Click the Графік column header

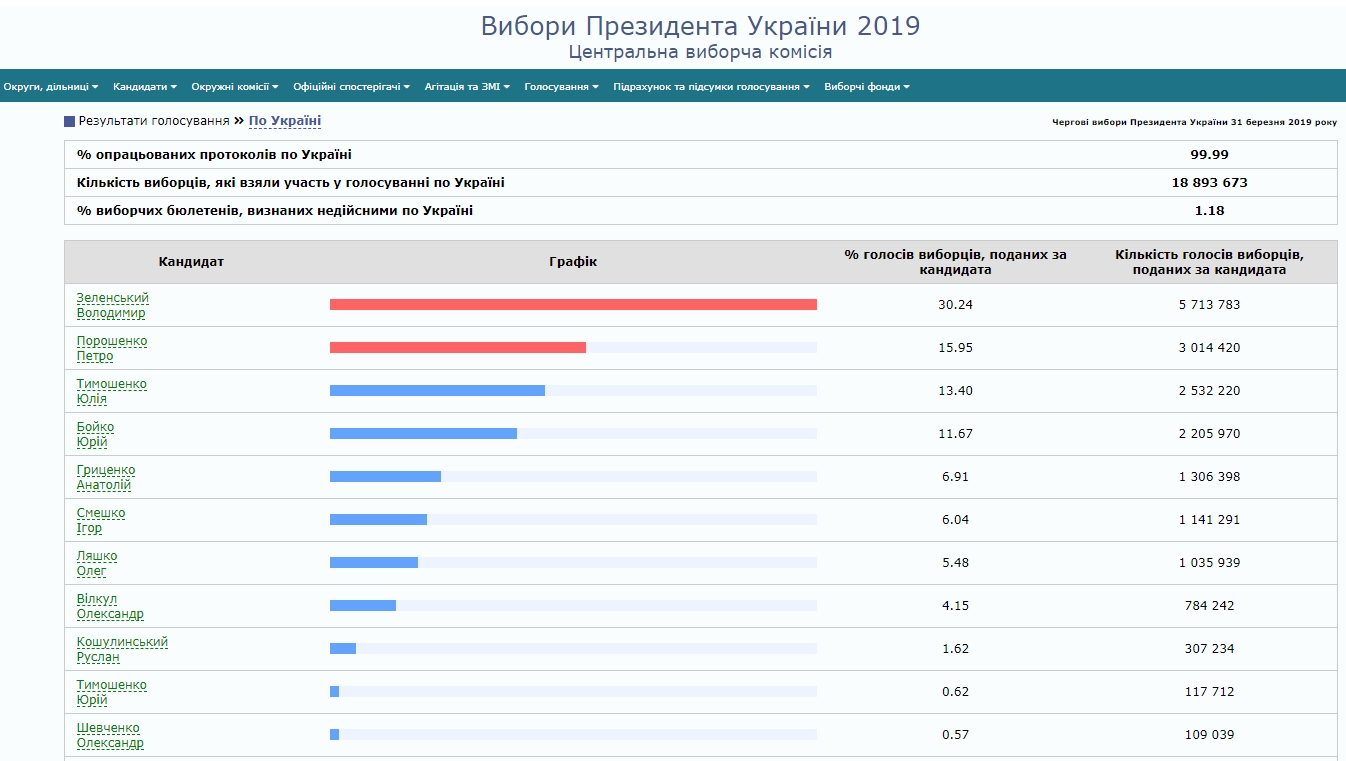pyautogui.click(x=573, y=262)
